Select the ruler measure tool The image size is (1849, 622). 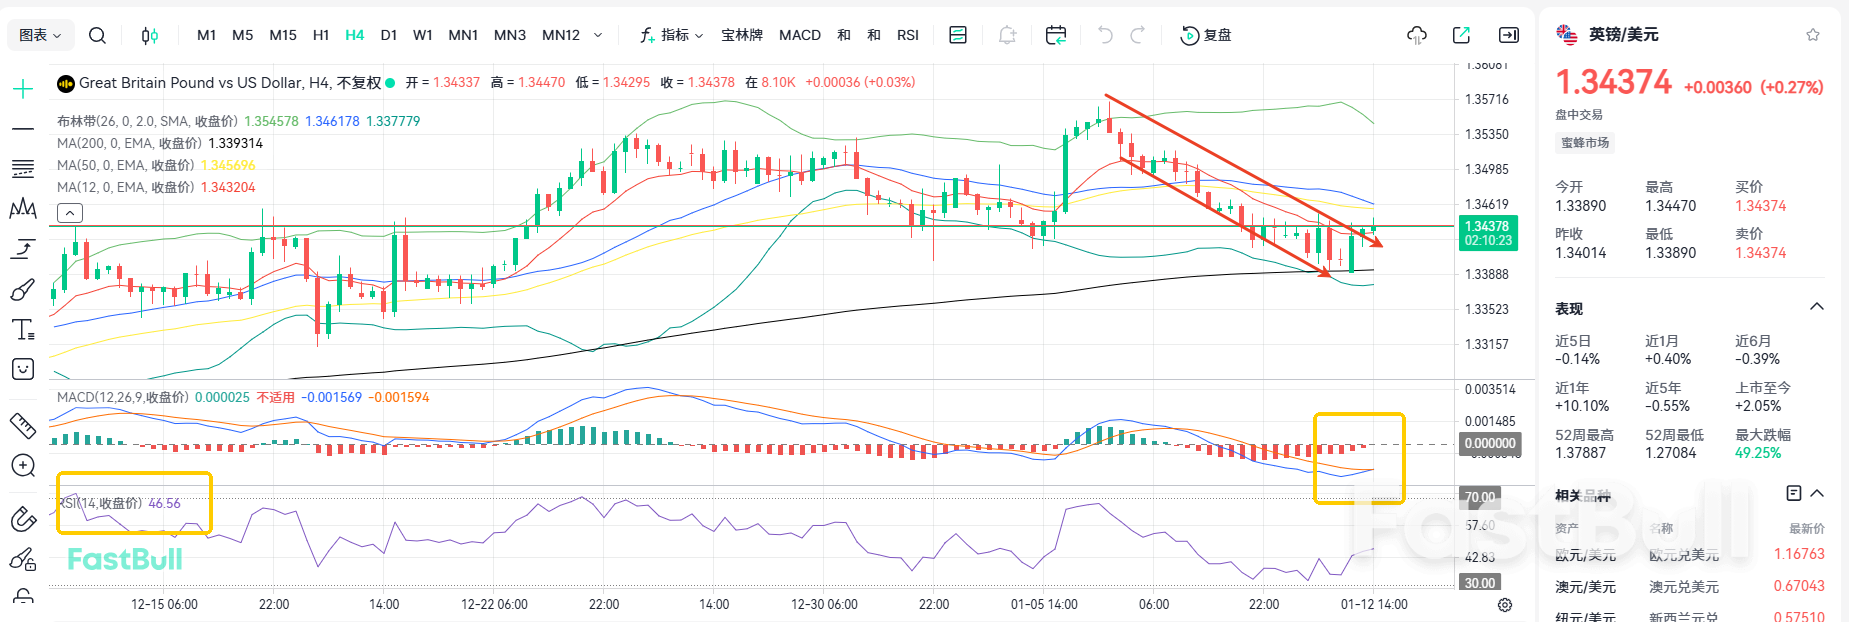pos(22,426)
